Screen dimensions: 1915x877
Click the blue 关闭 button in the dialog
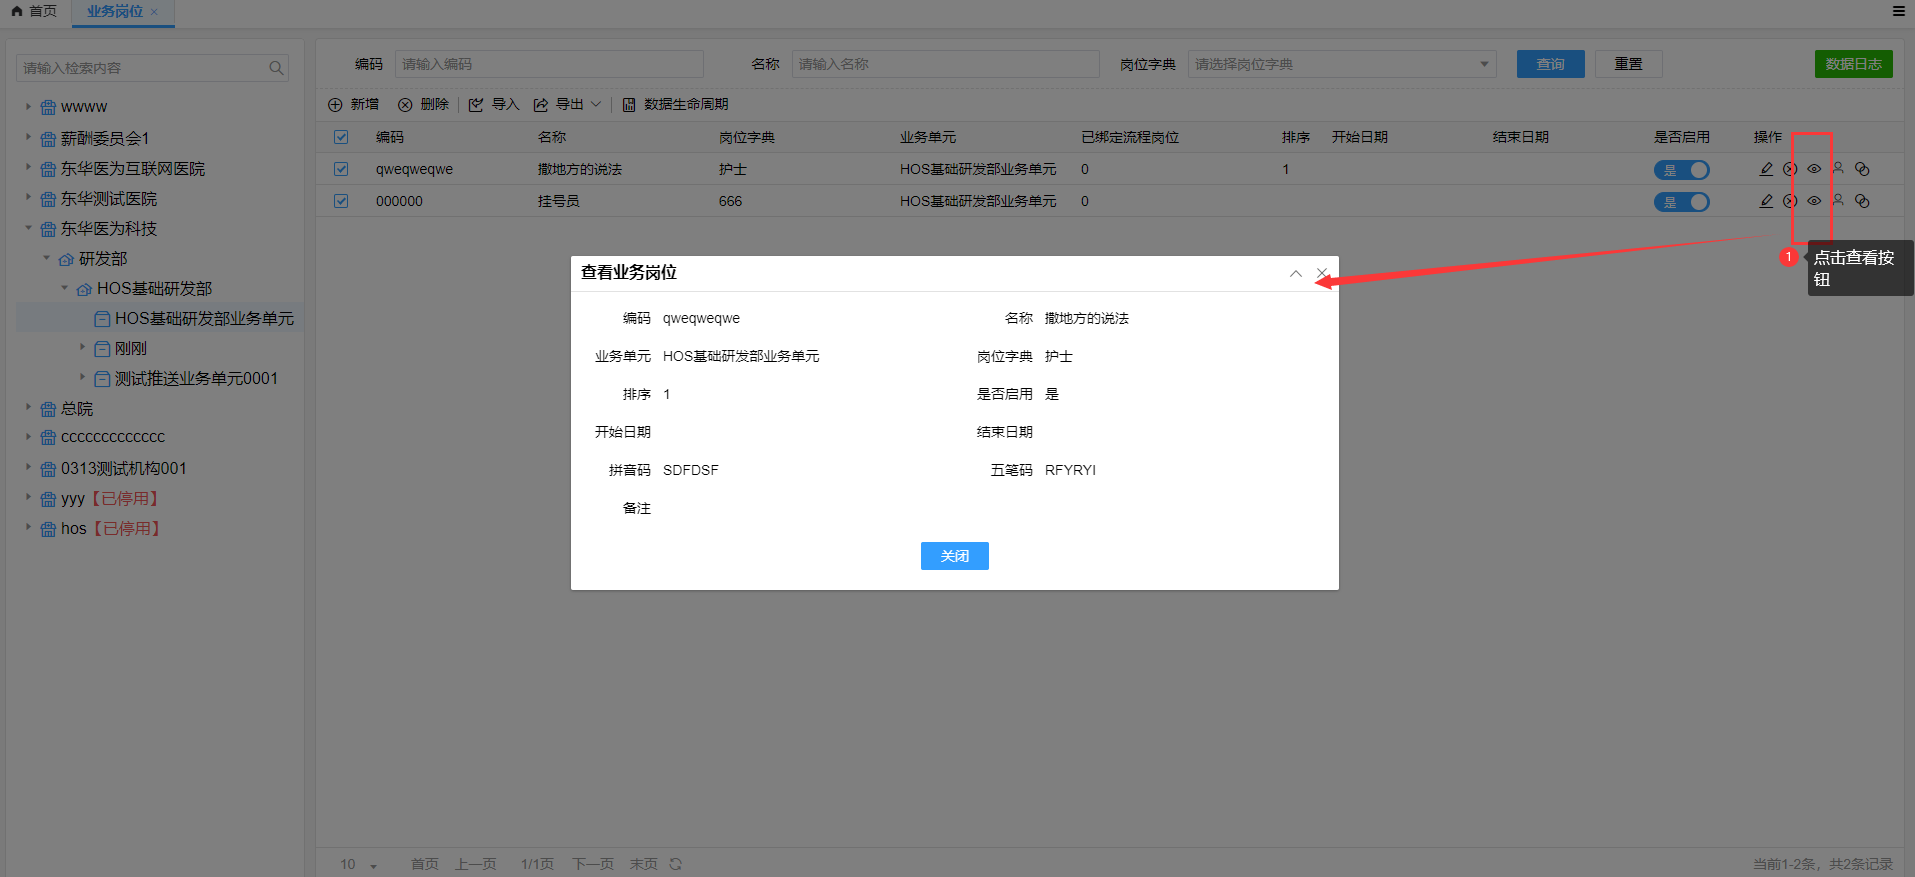[954, 556]
